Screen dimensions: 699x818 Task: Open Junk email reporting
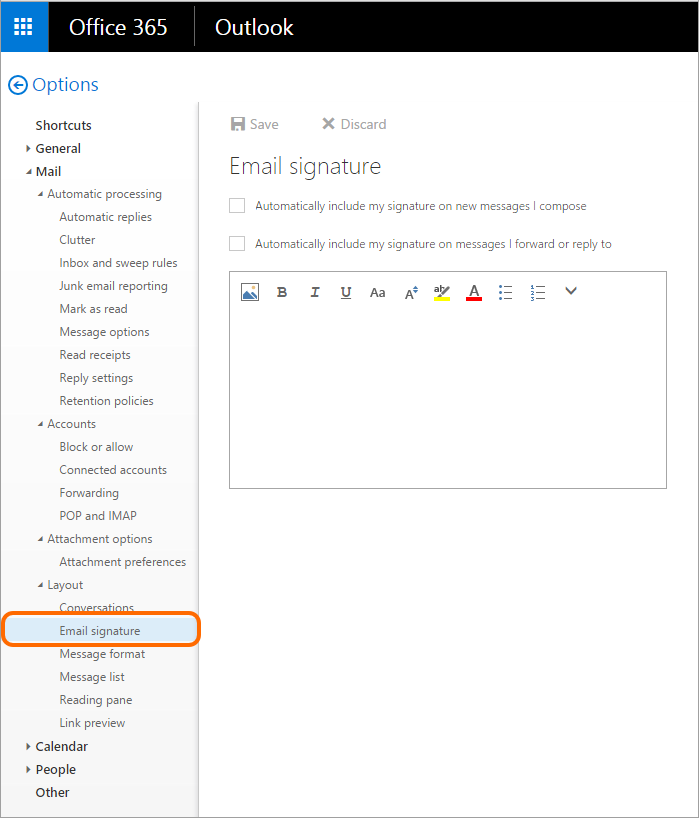[113, 286]
